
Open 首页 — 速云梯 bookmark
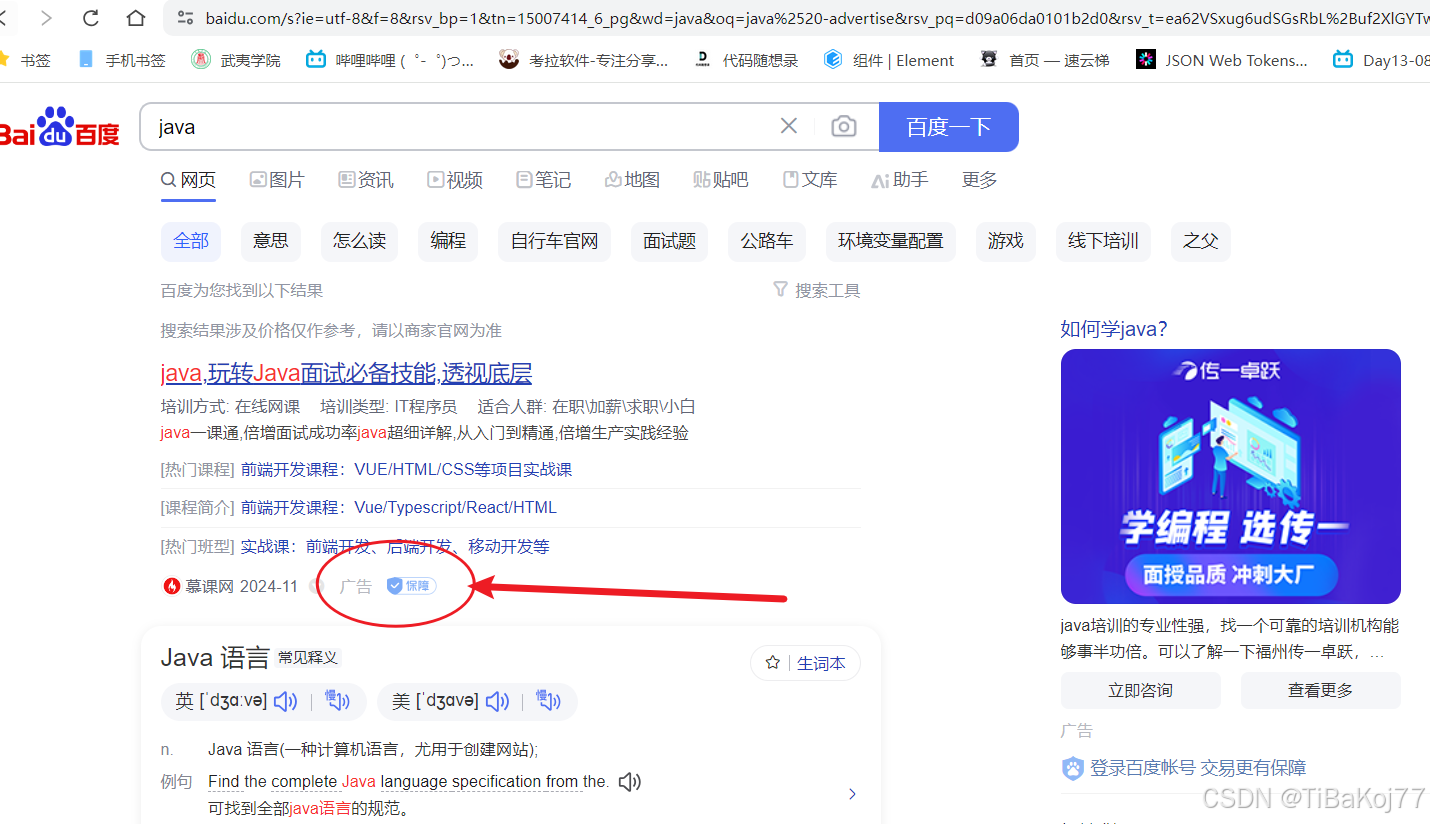1044,60
